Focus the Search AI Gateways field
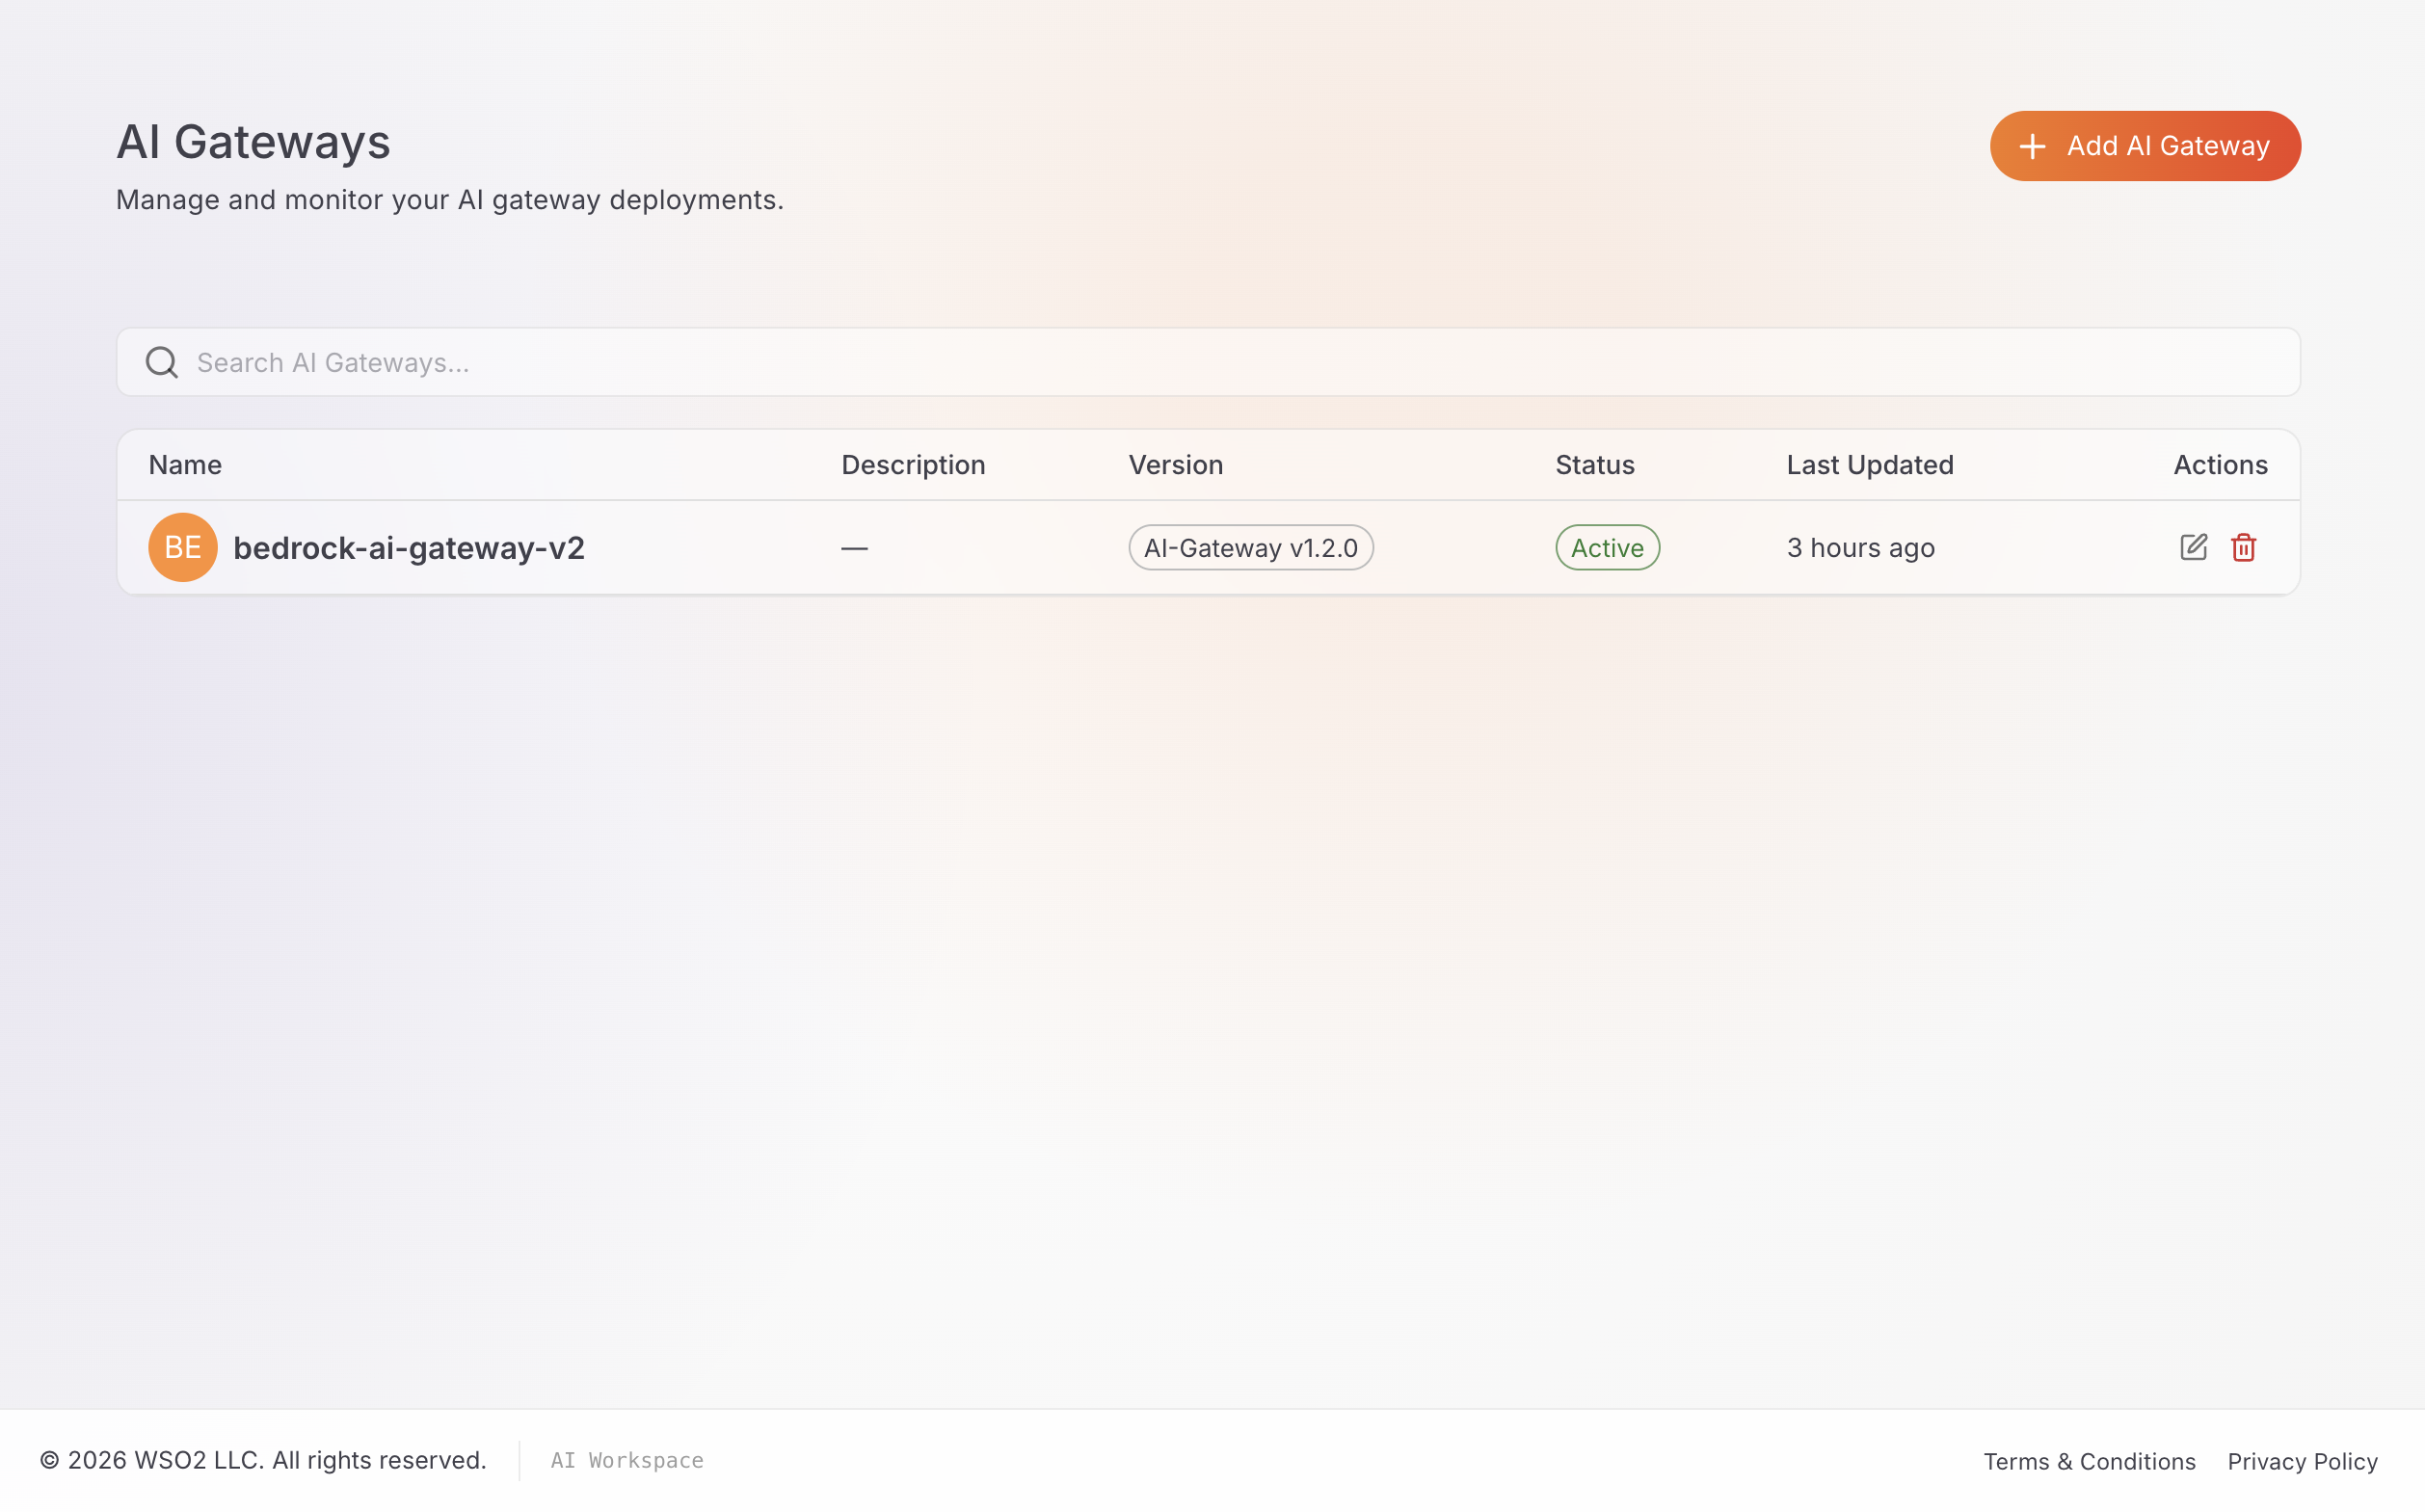 [1208, 362]
